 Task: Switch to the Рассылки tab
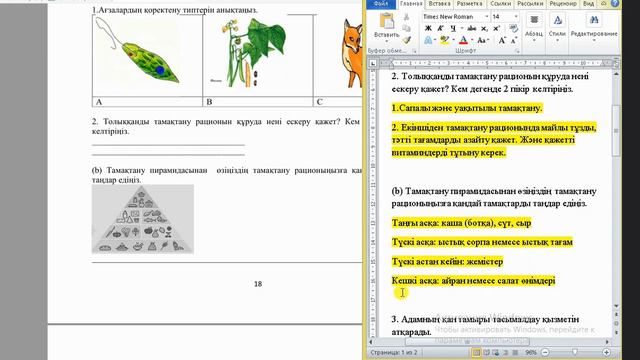click(530, 4)
